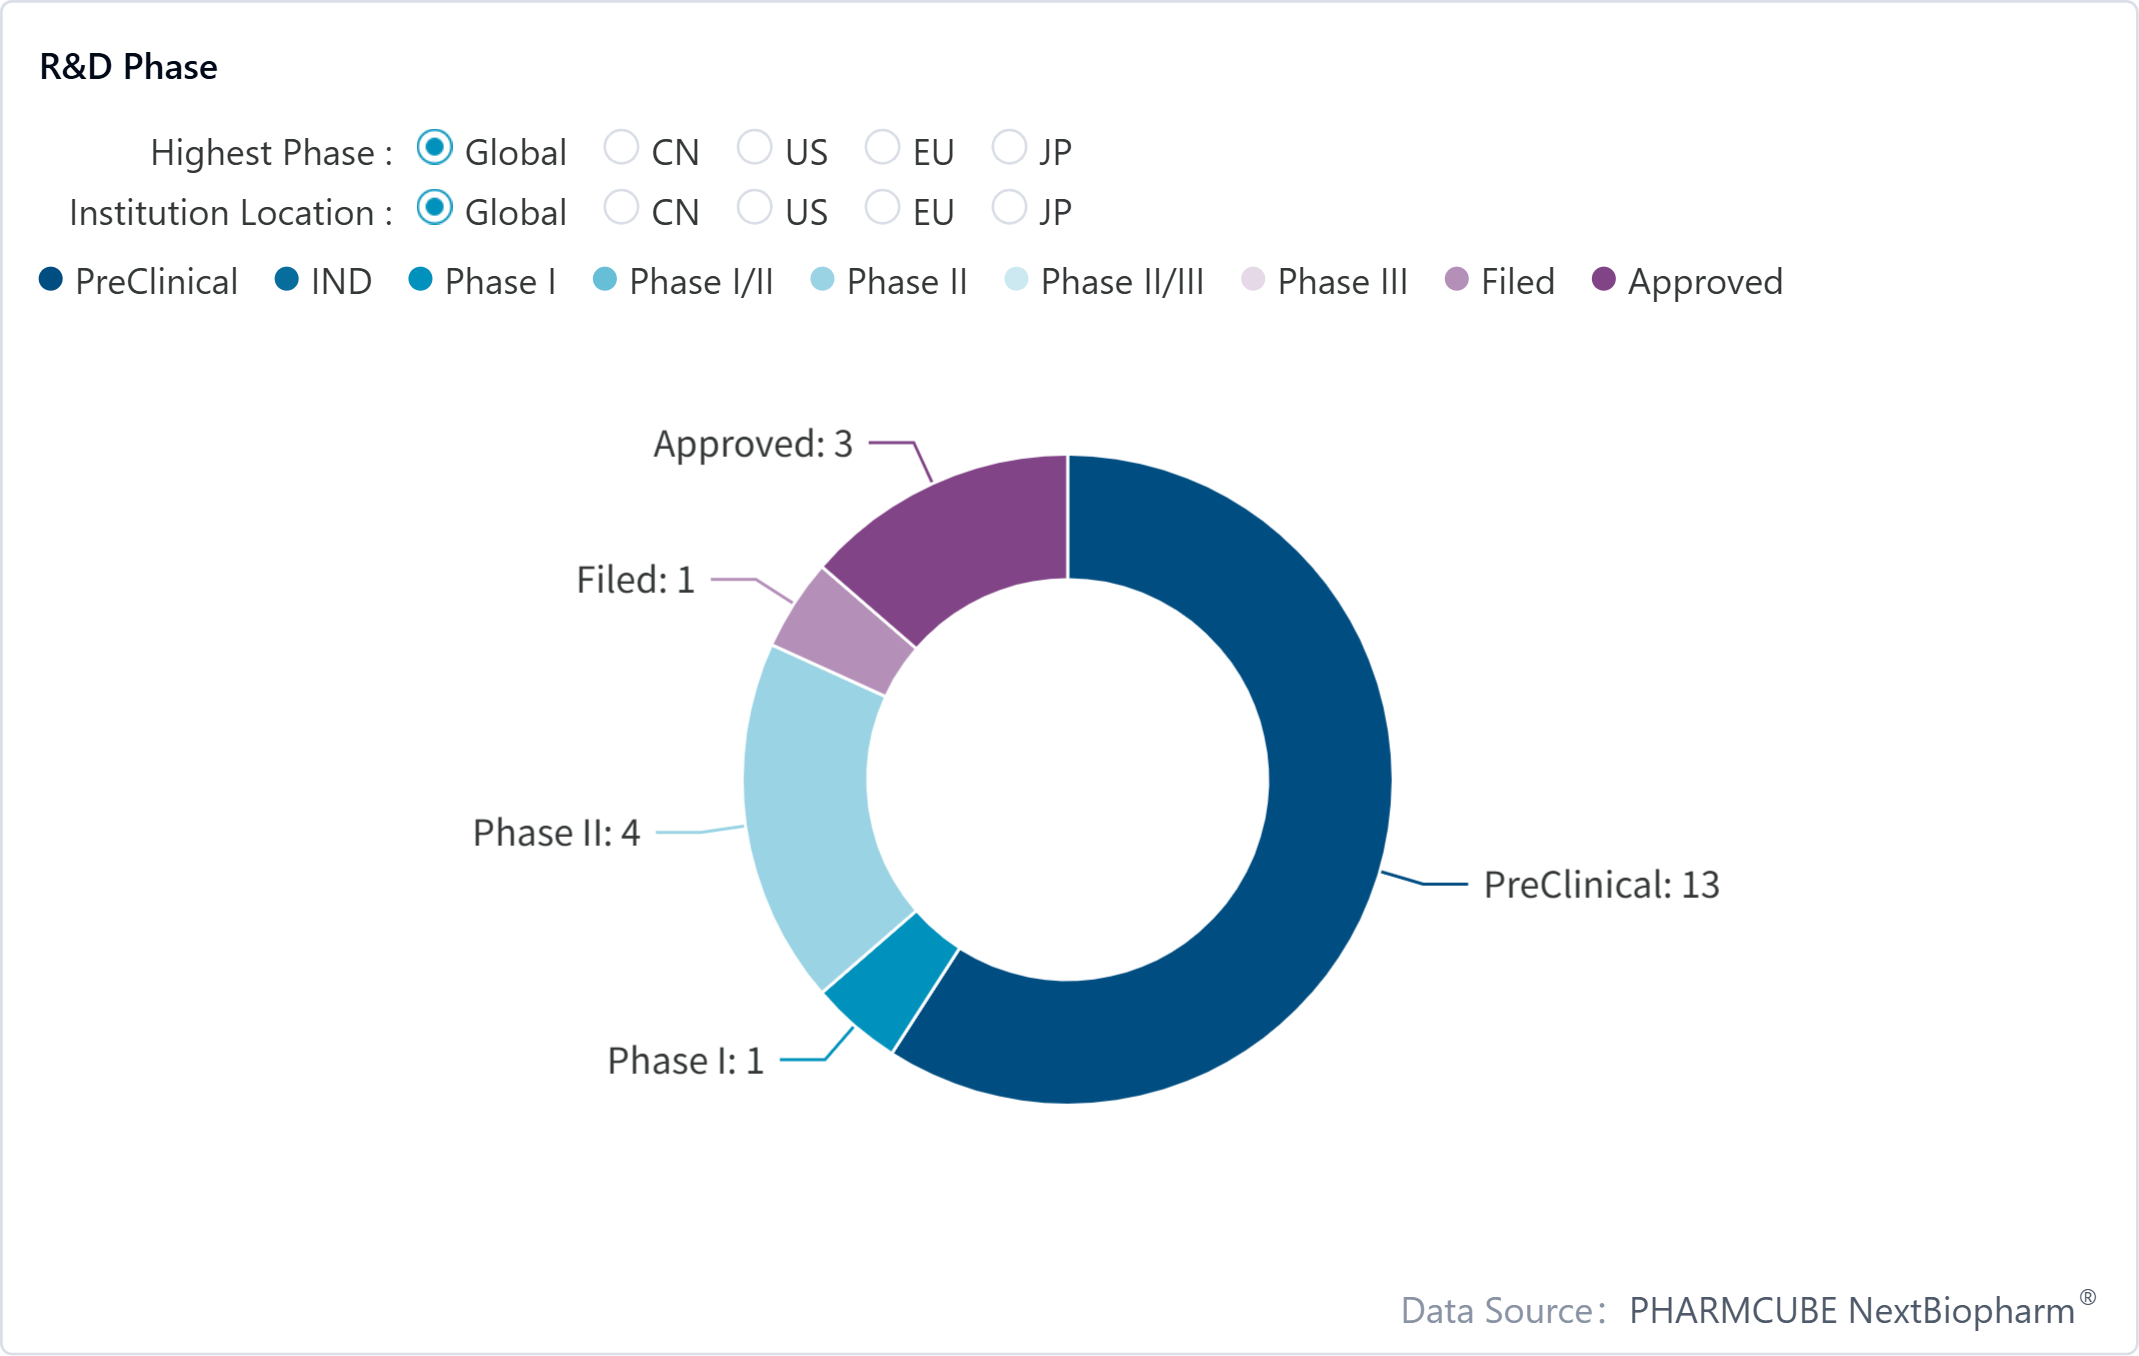Select US radio in Highest Phase row

(754, 148)
